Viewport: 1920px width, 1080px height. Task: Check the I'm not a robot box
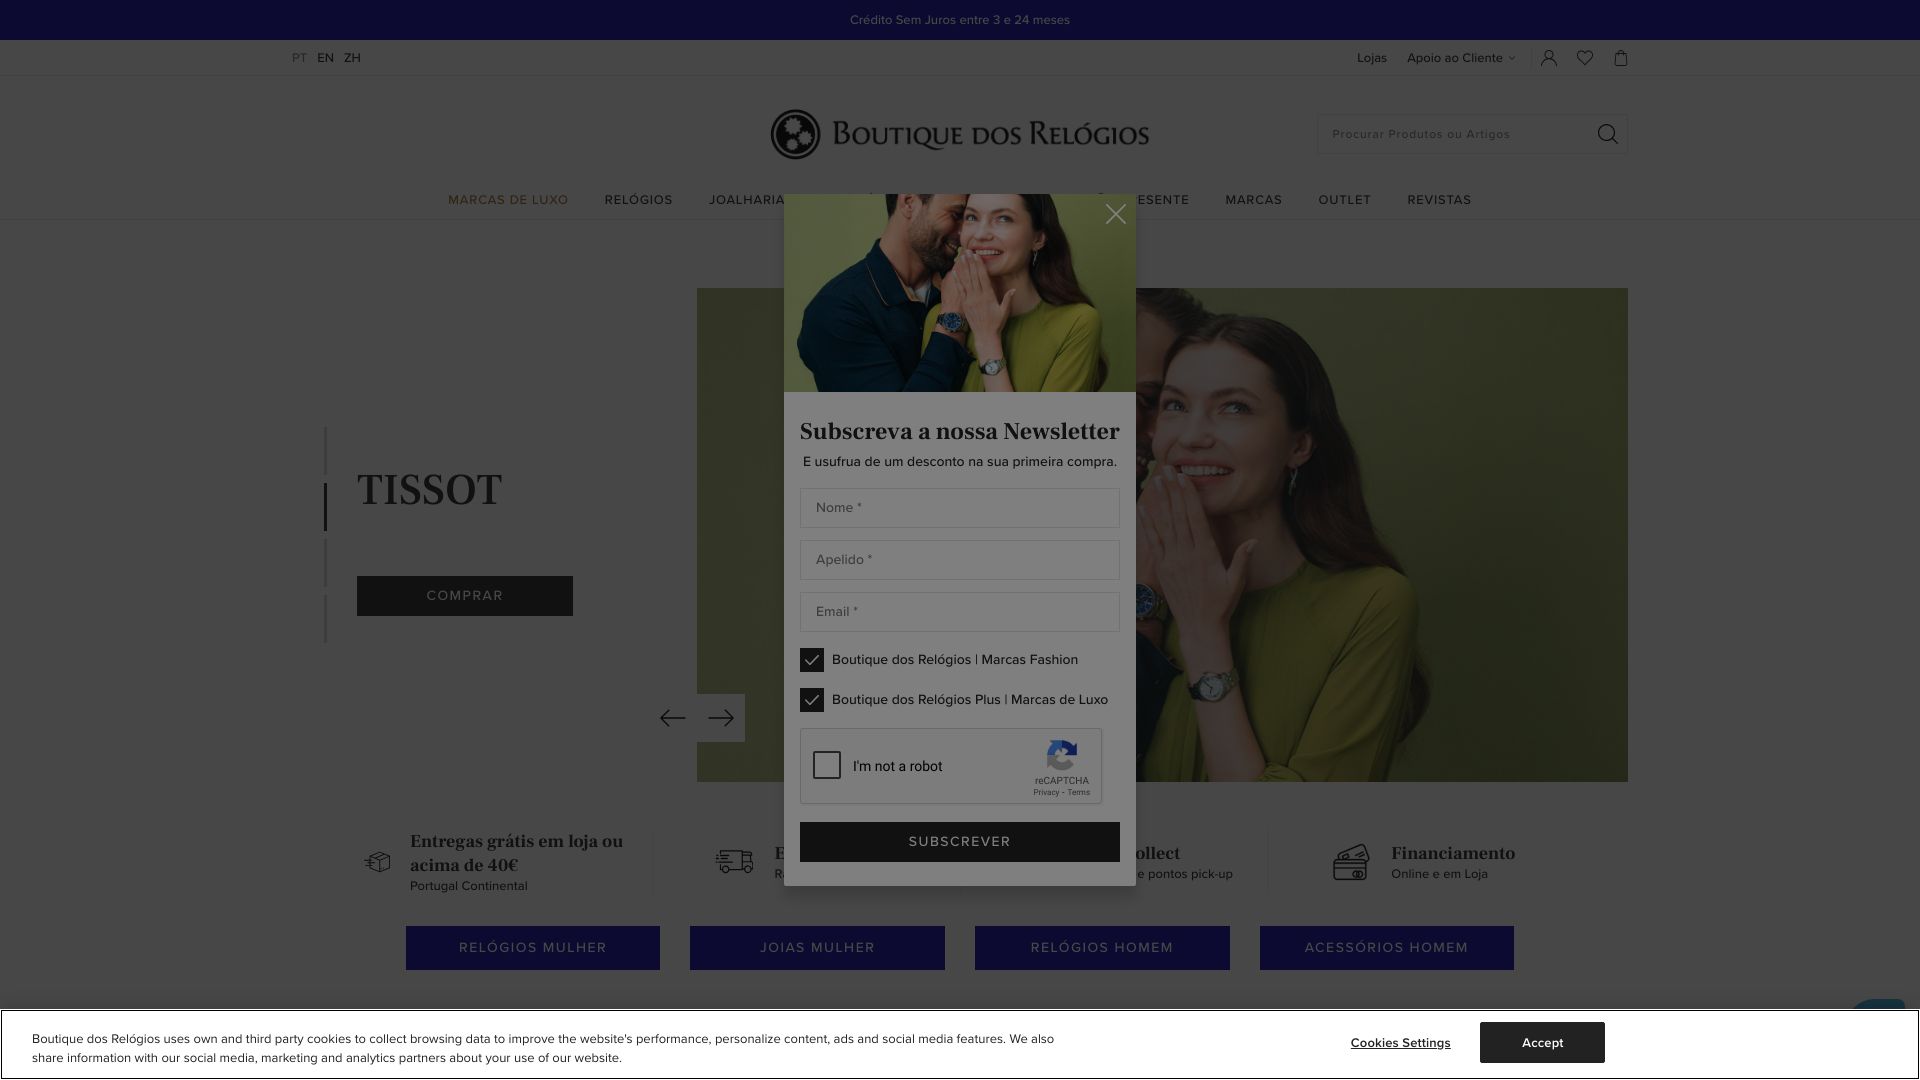tap(827, 765)
